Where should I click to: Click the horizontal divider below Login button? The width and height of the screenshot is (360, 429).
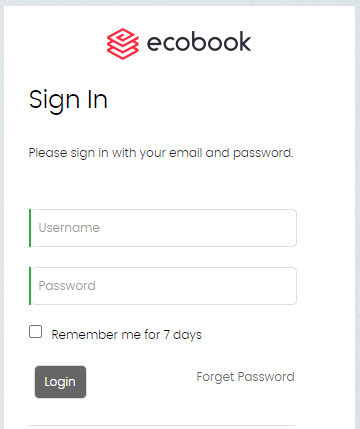[x=162, y=425]
